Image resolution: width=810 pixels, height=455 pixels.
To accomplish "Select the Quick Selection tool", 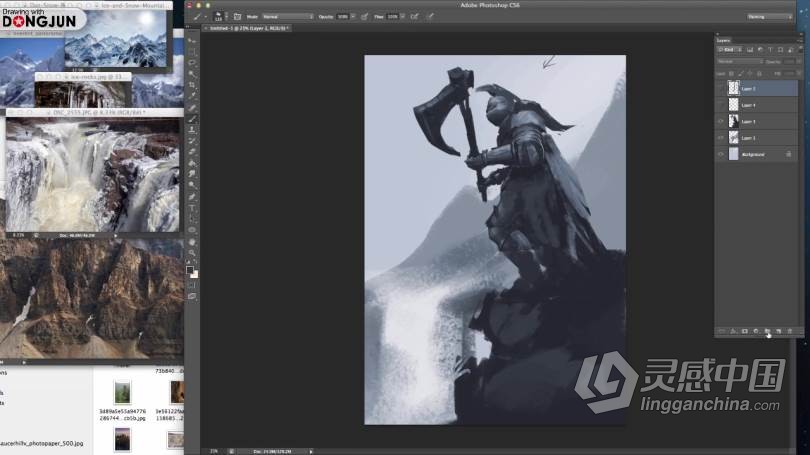I will click(x=192, y=74).
